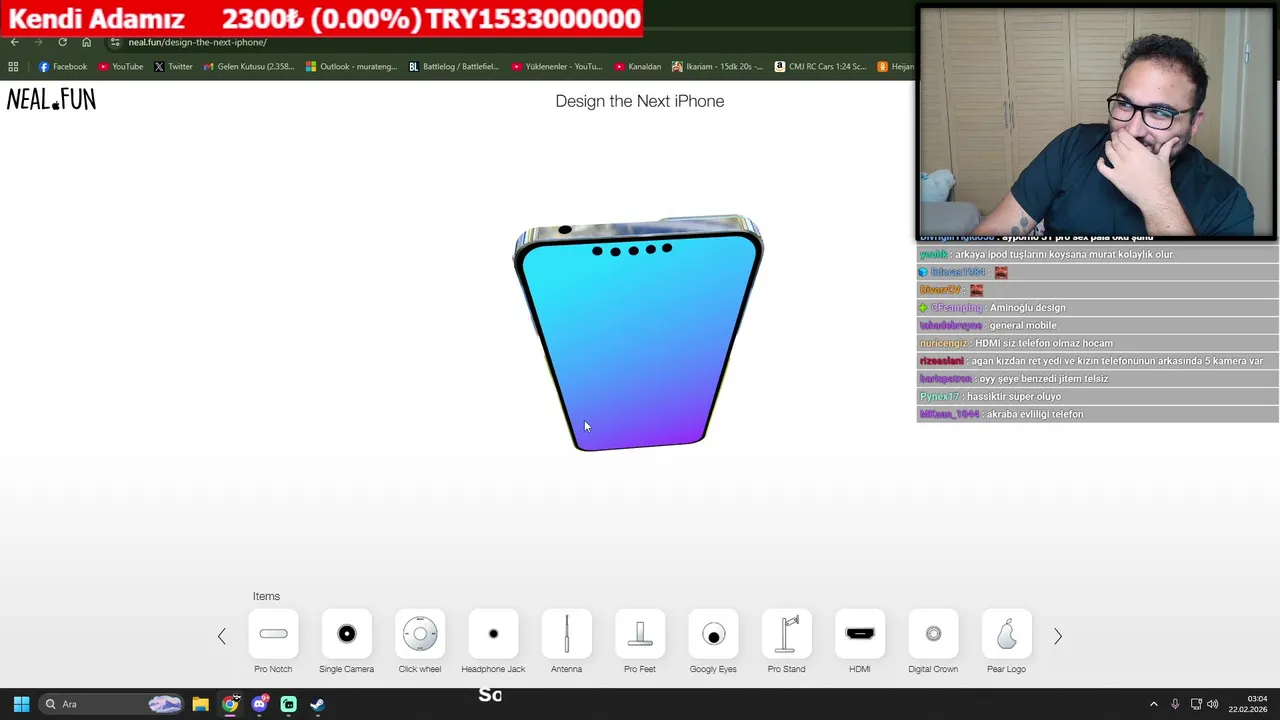Switch to Chrome on taskbar

point(230,704)
